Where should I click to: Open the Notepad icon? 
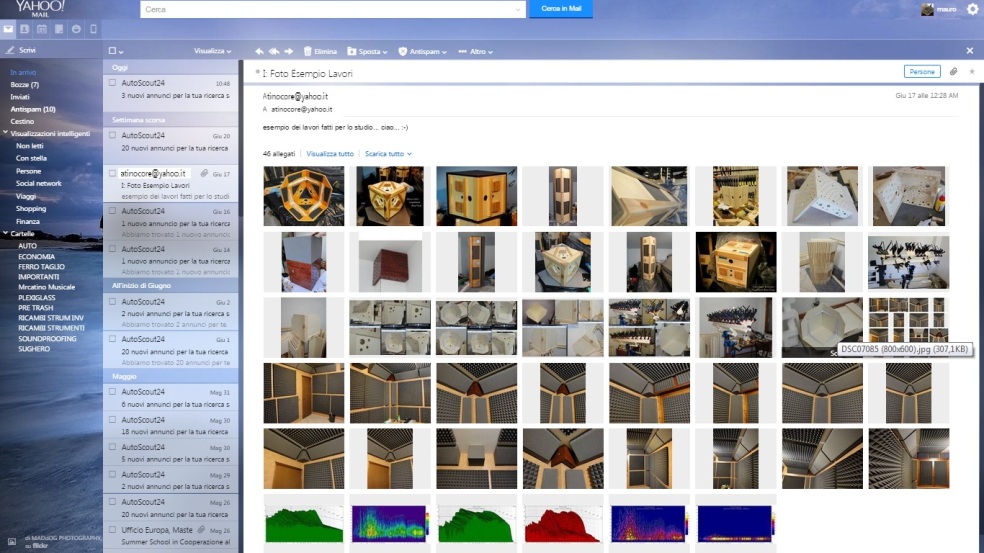[59, 30]
